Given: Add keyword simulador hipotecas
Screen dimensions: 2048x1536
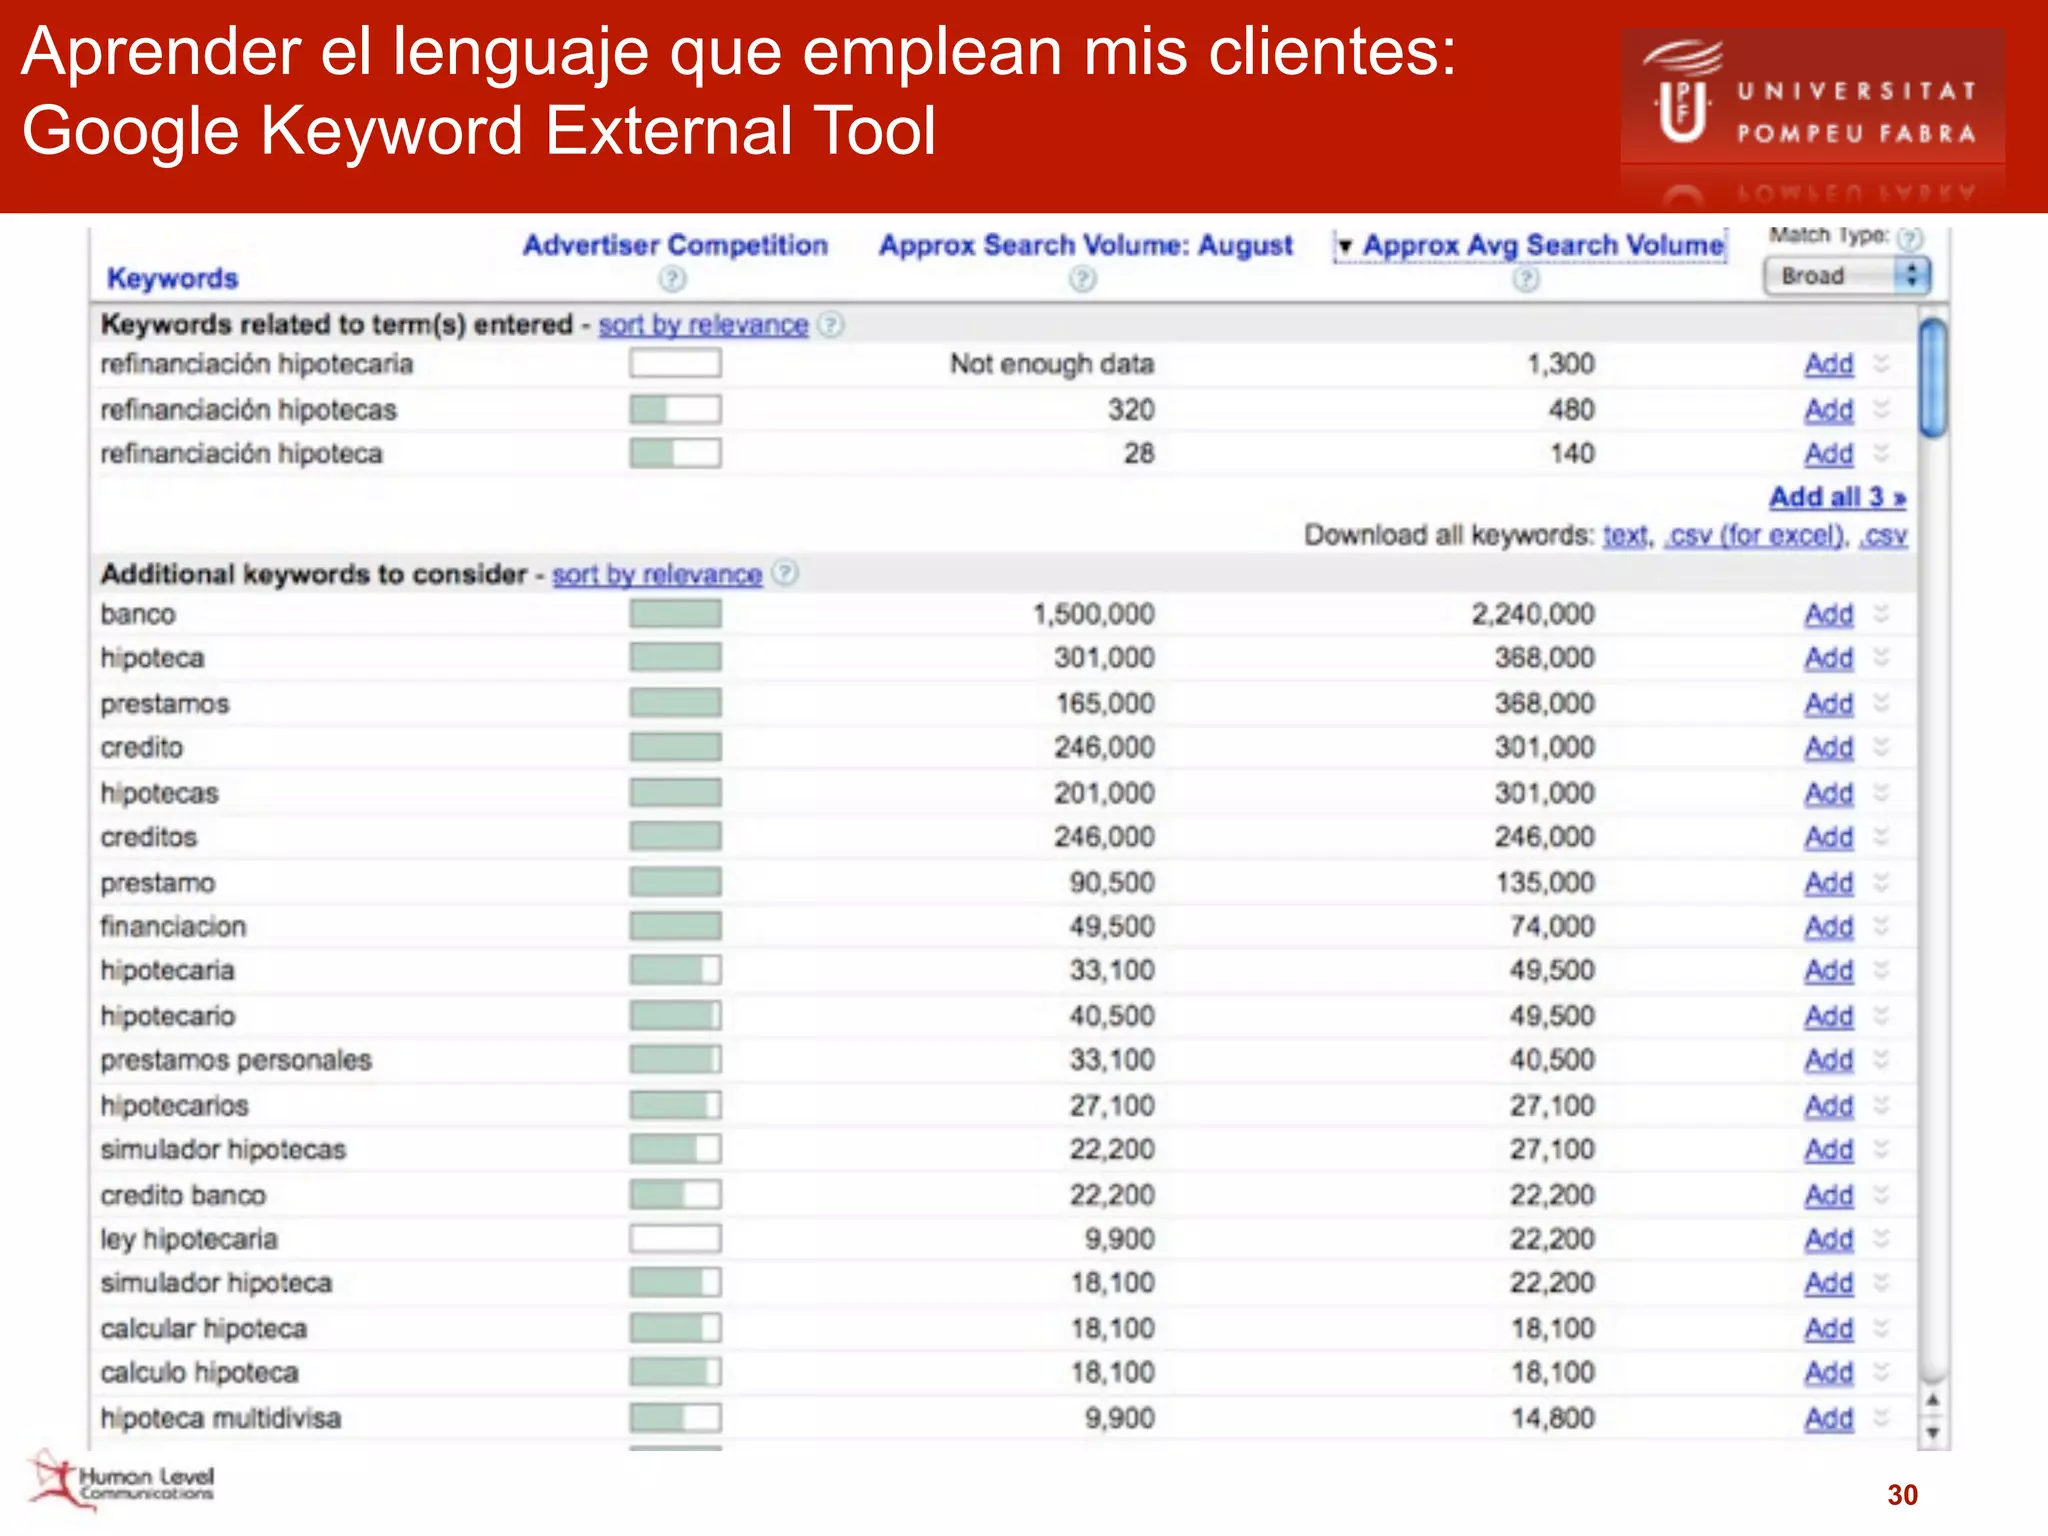Looking at the screenshot, I should coord(1829,1150).
